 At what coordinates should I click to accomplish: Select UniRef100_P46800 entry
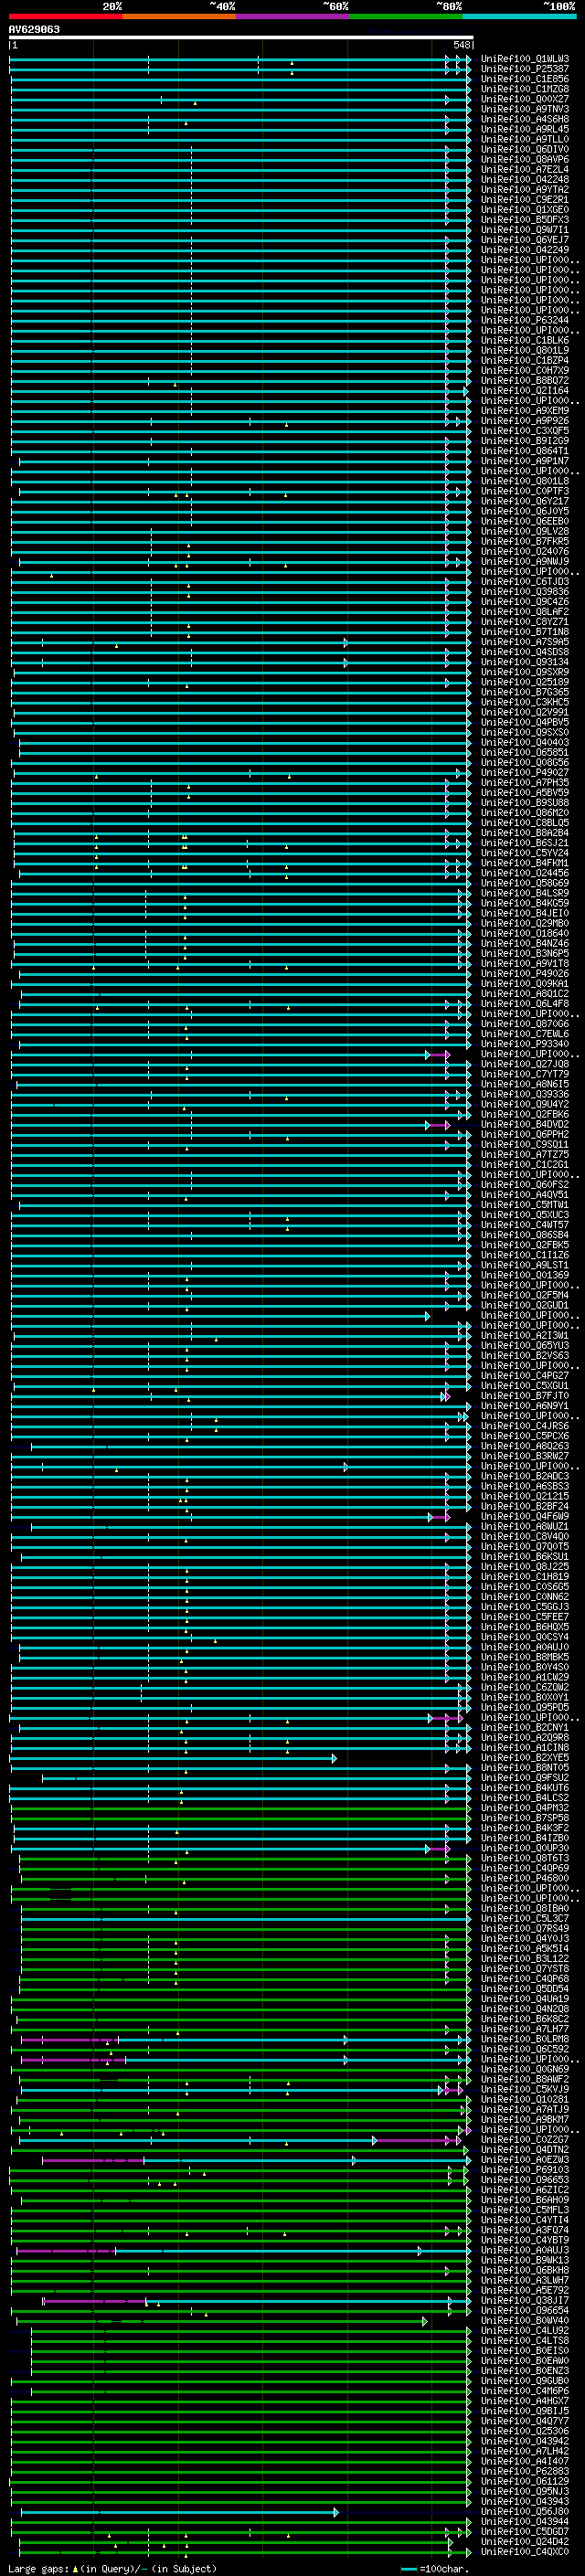point(525,1878)
